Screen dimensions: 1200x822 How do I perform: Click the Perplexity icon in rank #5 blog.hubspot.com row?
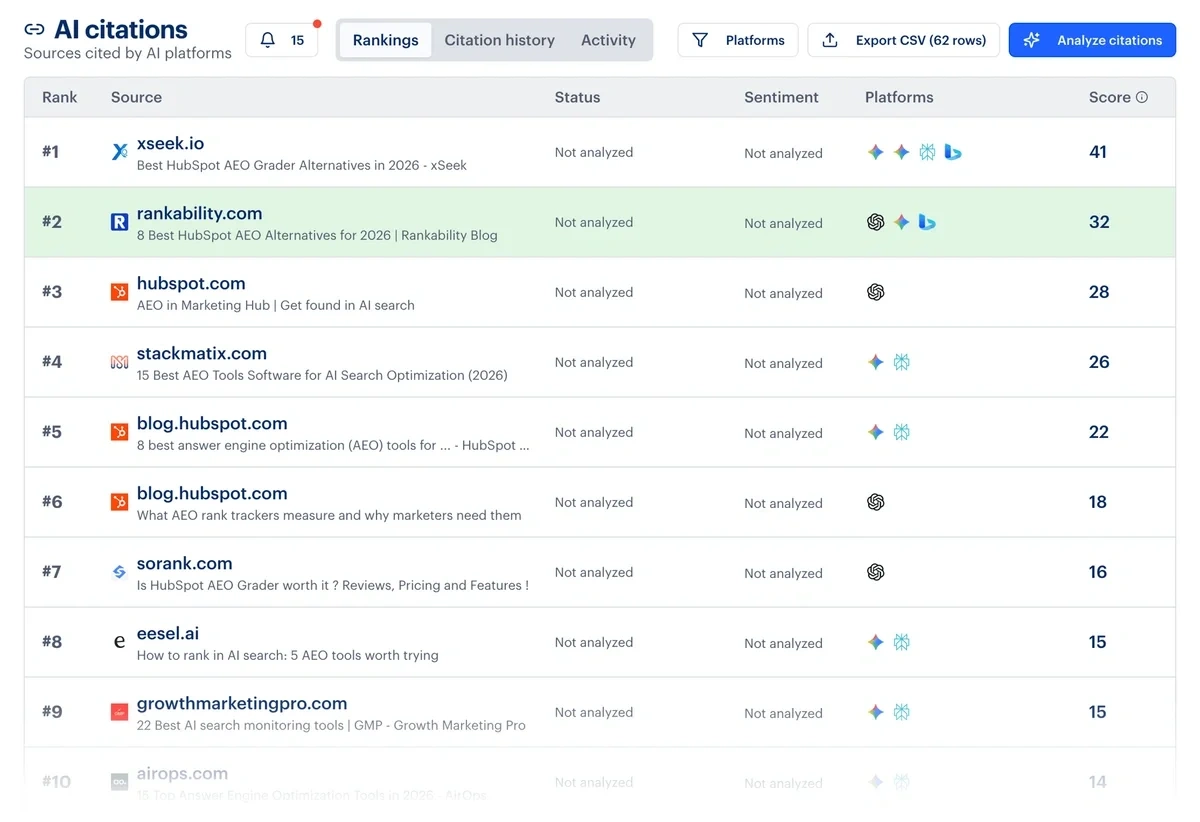click(x=902, y=432)
